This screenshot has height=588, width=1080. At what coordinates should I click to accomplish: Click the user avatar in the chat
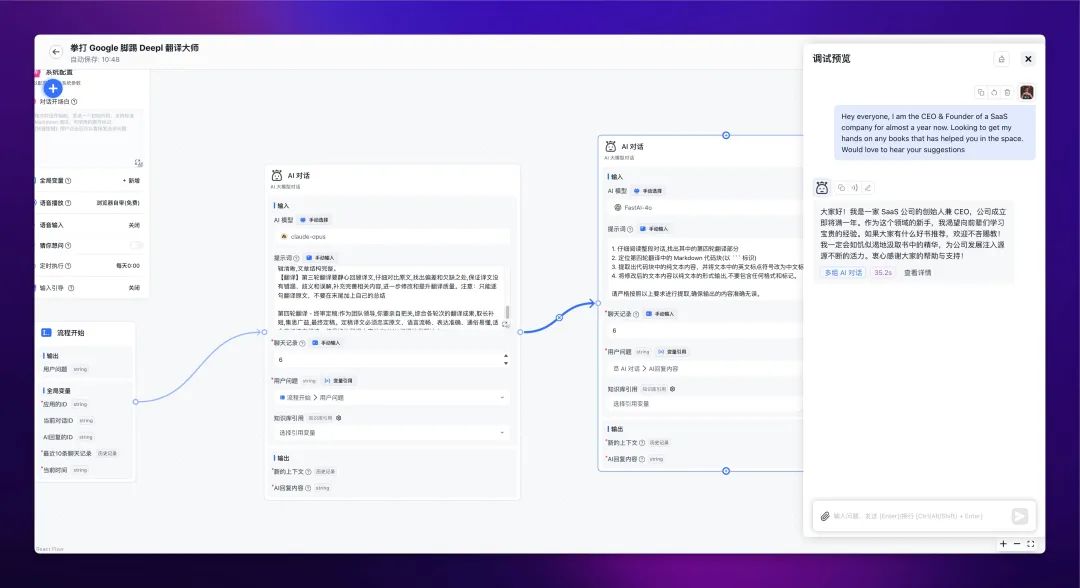[1026, 92]
